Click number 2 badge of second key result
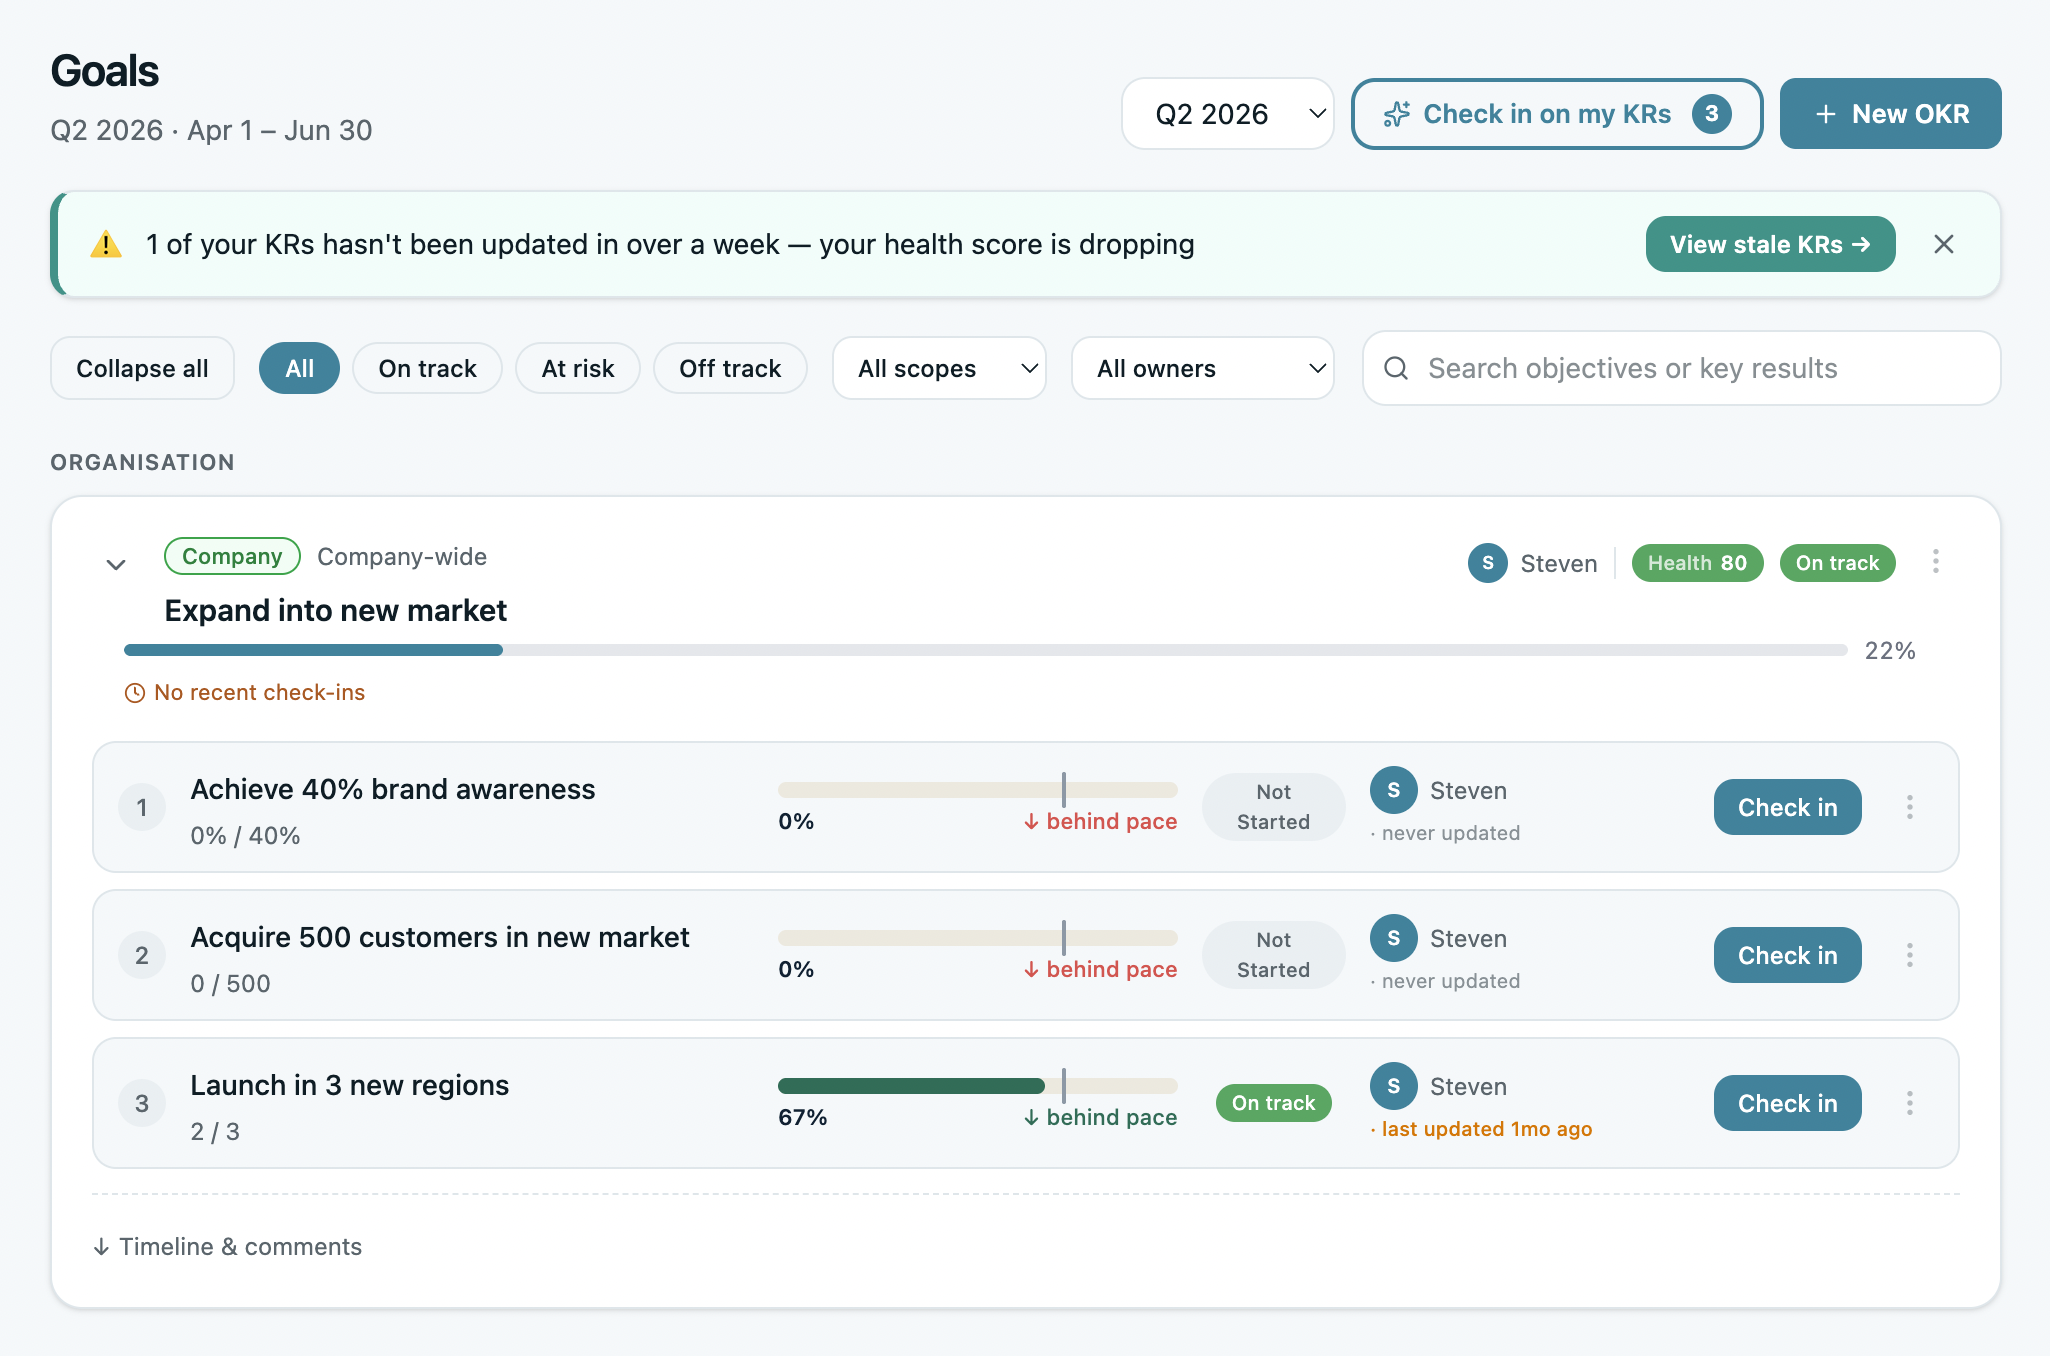Viewport: 2050px width, 1356px height. (142, 955)
